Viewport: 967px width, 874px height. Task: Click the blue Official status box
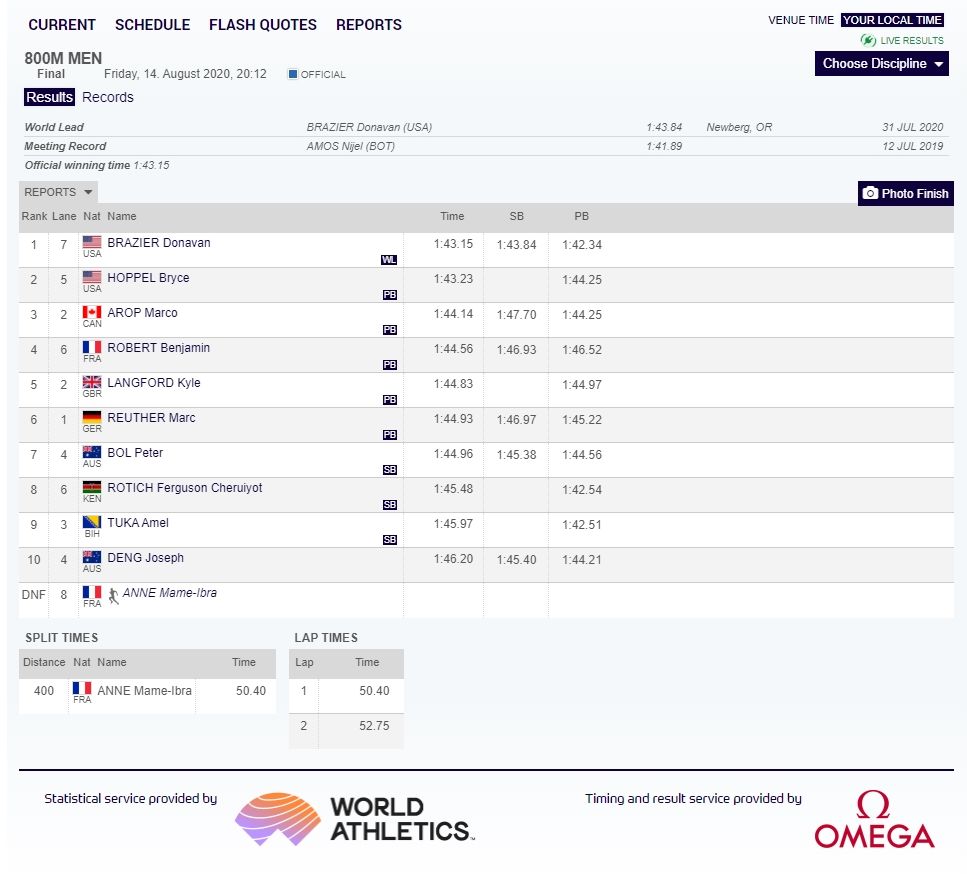tap(292, 74)
